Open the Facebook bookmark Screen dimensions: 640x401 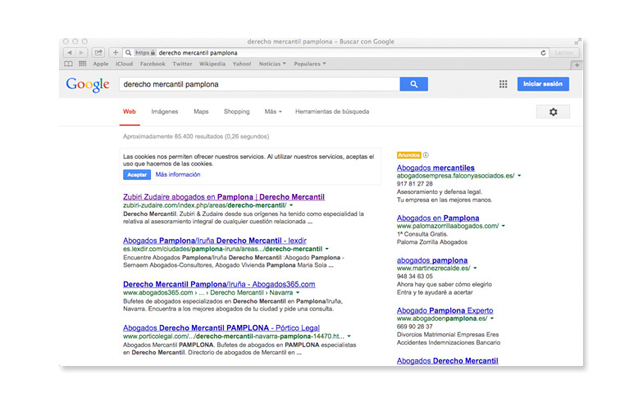[153, 64]
